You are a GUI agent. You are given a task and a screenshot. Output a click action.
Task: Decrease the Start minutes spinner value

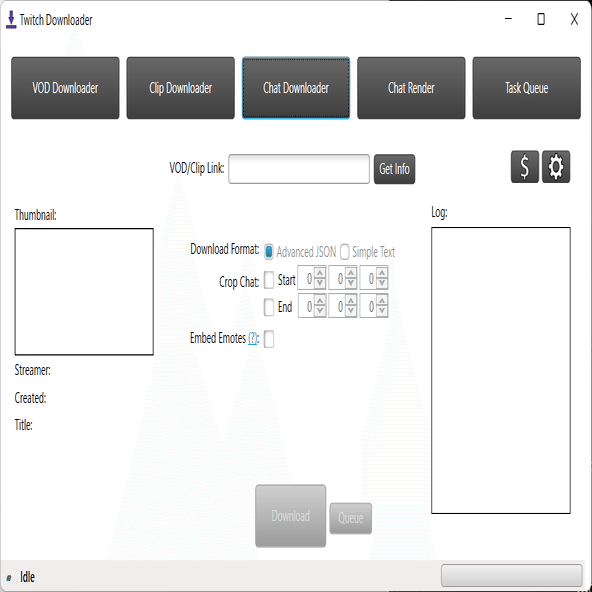point(351,283)
